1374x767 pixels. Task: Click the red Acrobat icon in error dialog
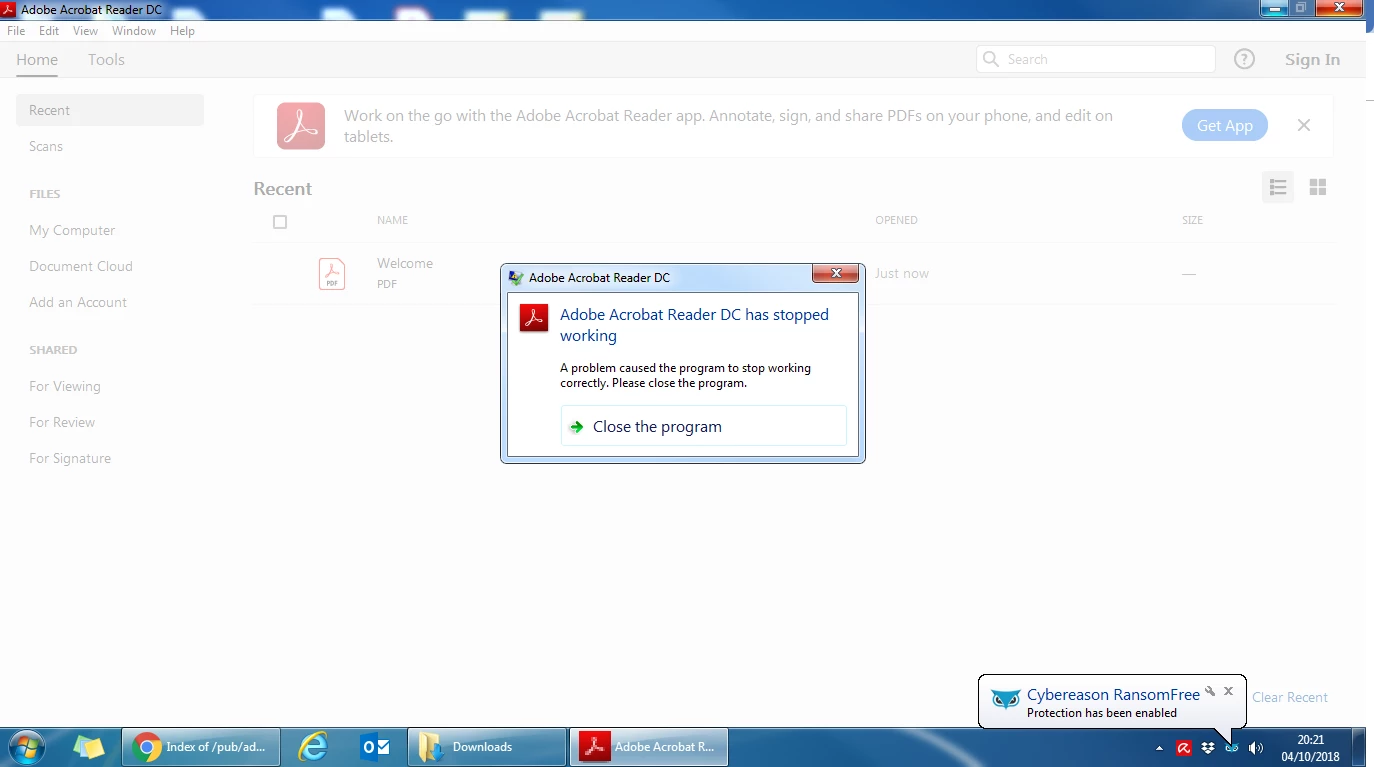pyautogui.click(x=534, y=317)
